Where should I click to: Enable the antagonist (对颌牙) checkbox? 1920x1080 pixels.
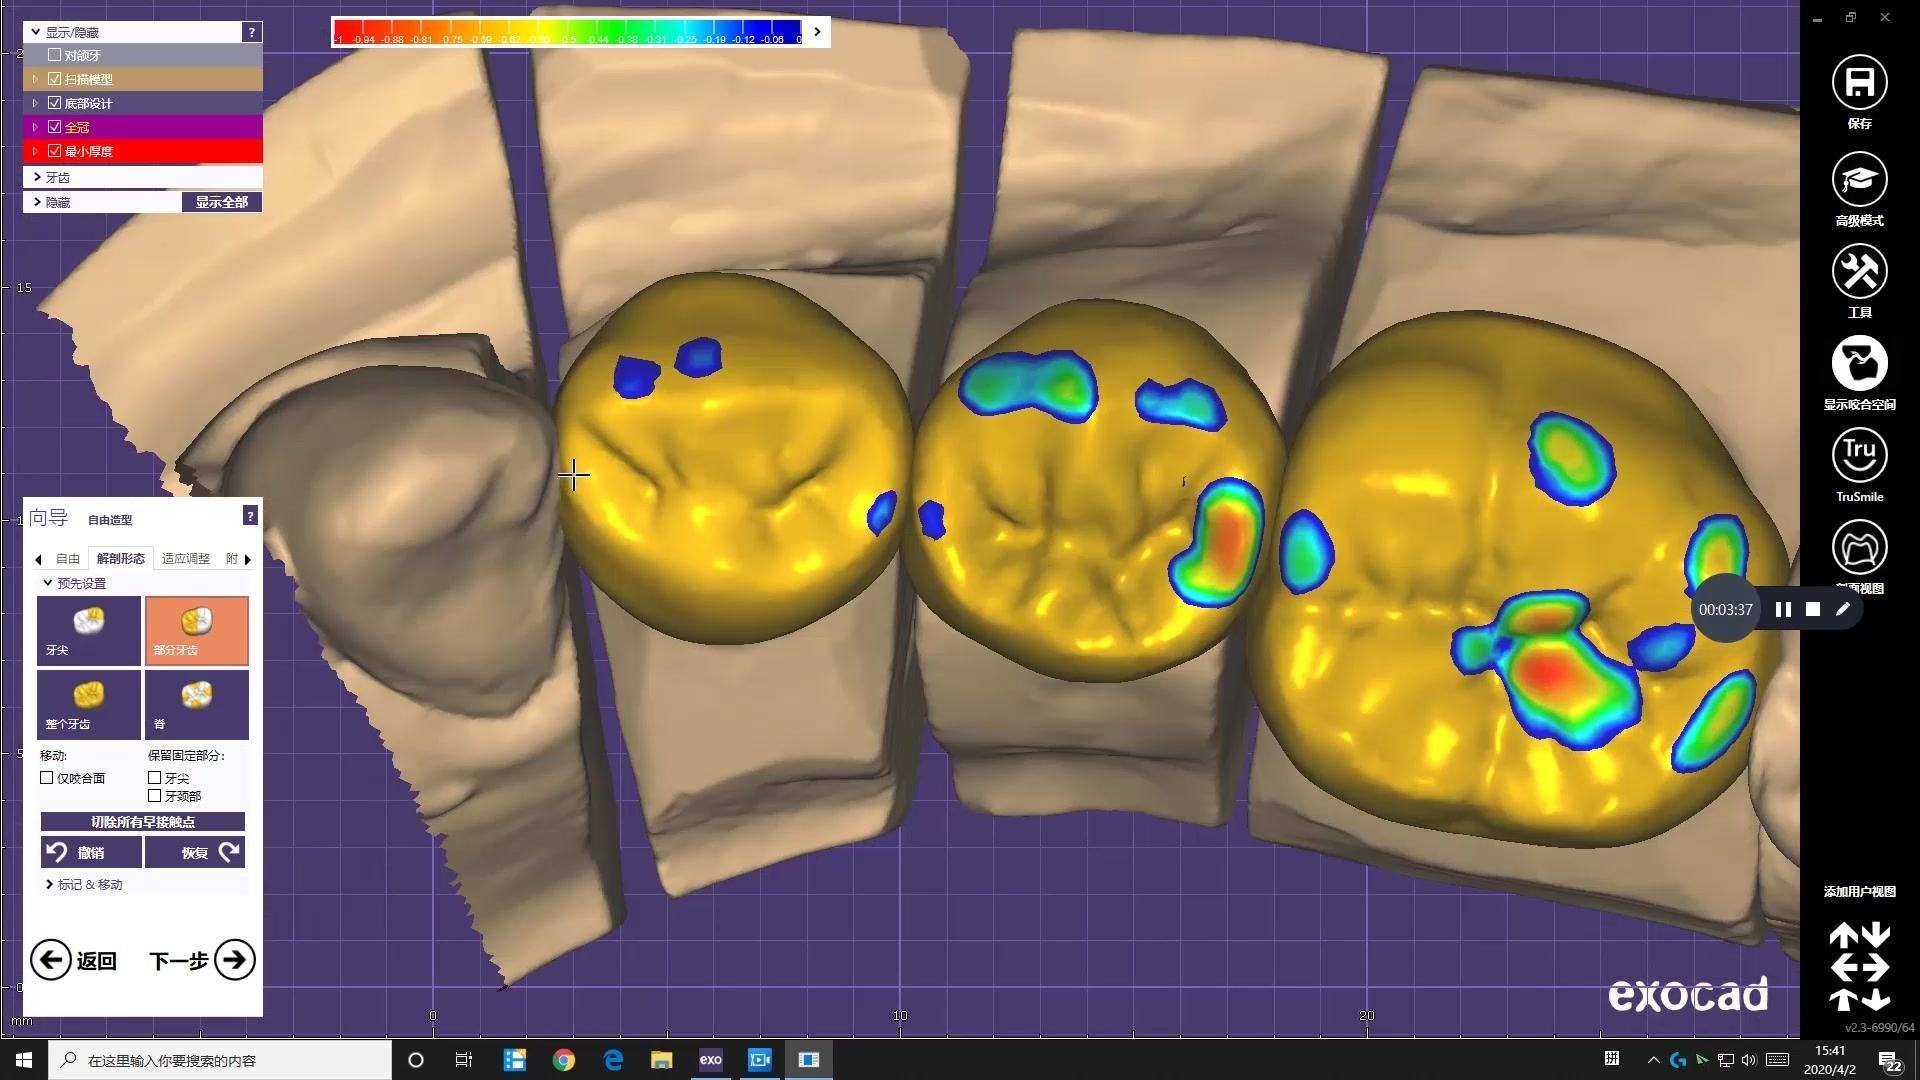tap(55, 55)
